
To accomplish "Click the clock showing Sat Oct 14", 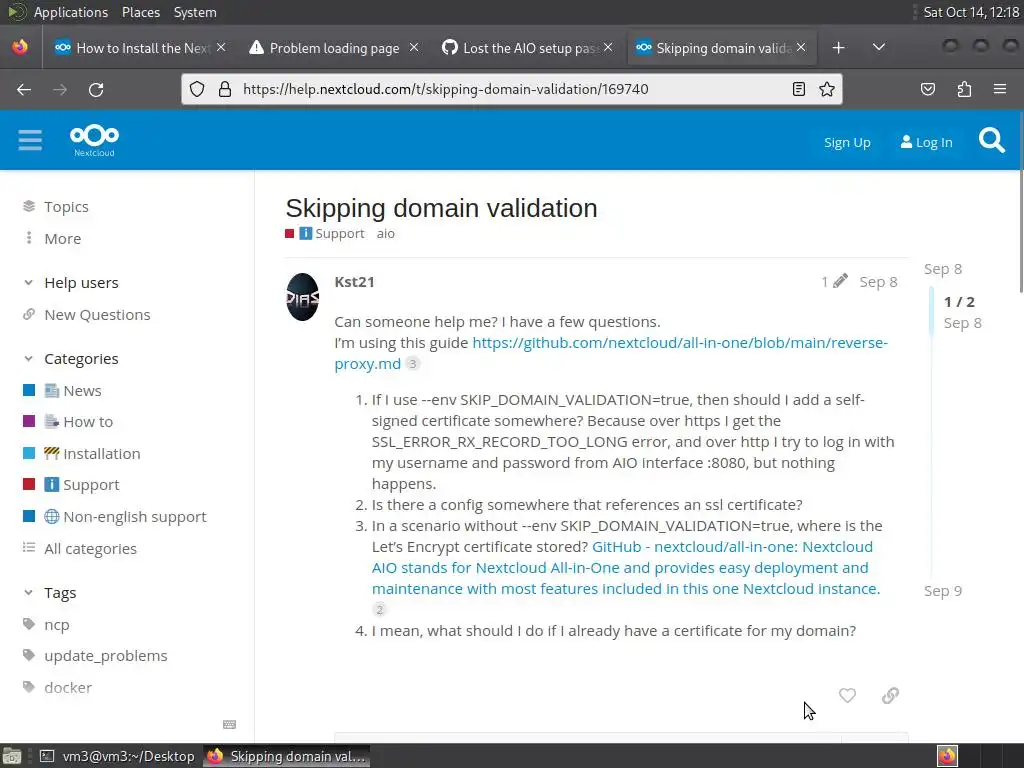I will [x=970, y=12].
